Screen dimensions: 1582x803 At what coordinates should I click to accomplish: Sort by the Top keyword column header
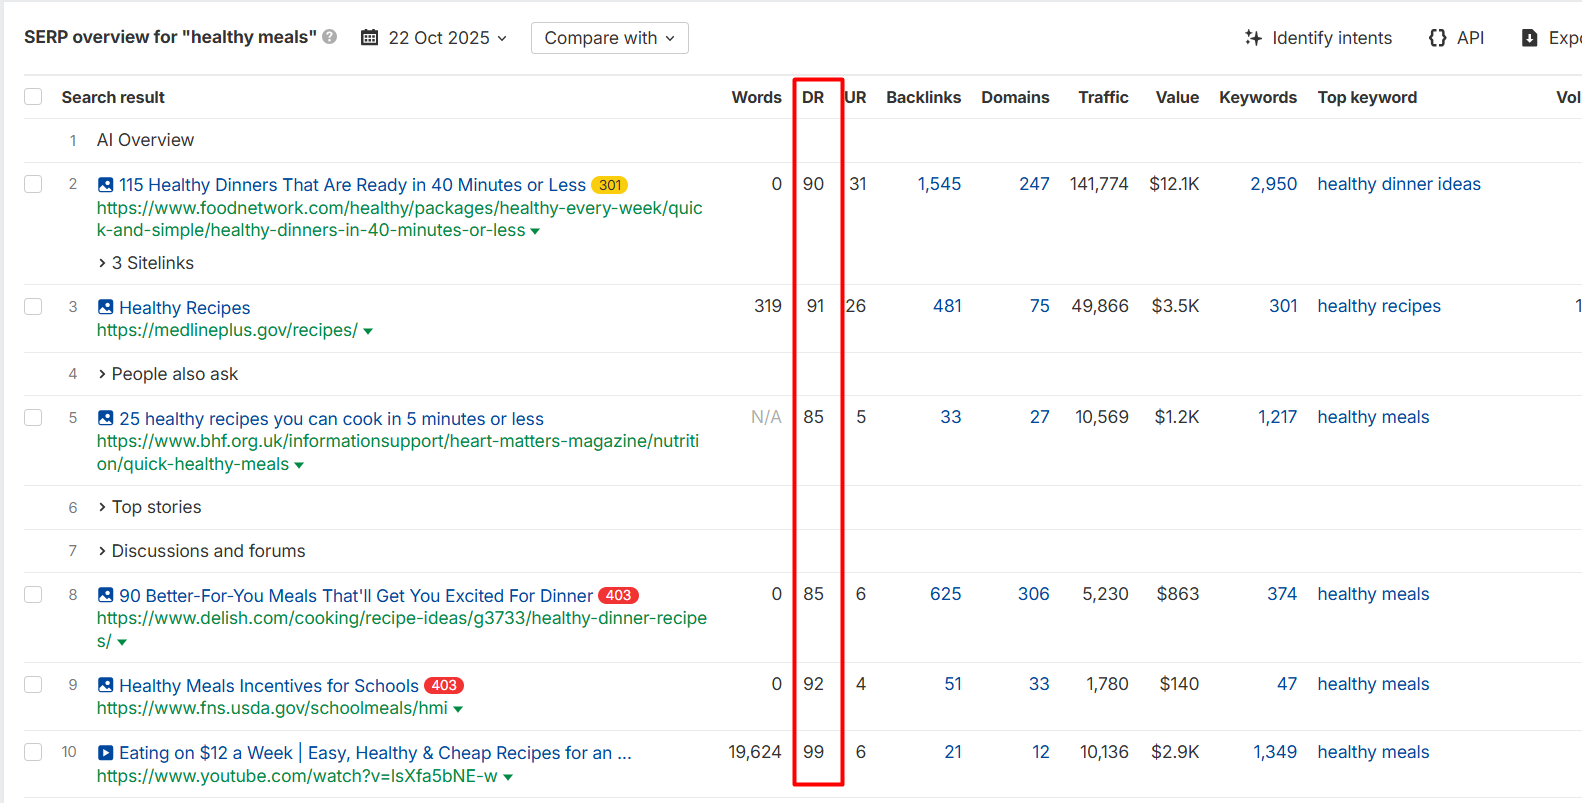tap(1367, 97)
